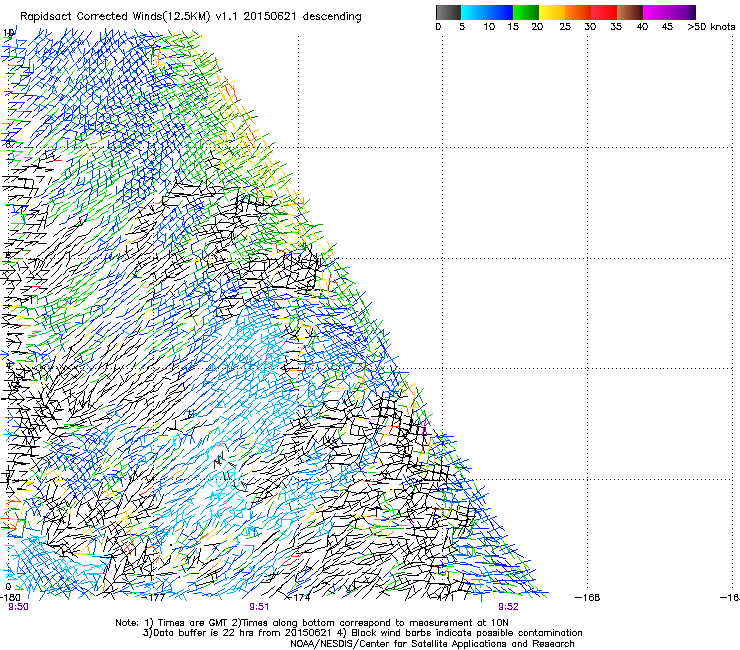Click the orange 25–30 knots legend segment
The width and height of the screenshot is (740, 650).
click(578, 12)
